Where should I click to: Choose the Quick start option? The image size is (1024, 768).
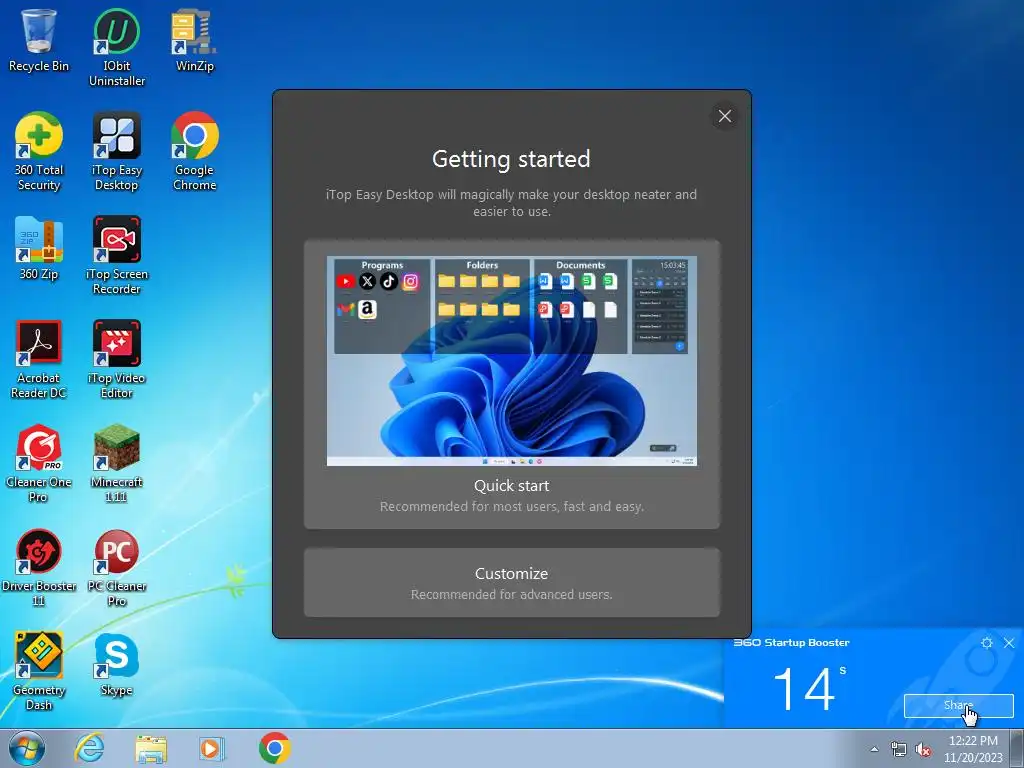coord(512,385)
